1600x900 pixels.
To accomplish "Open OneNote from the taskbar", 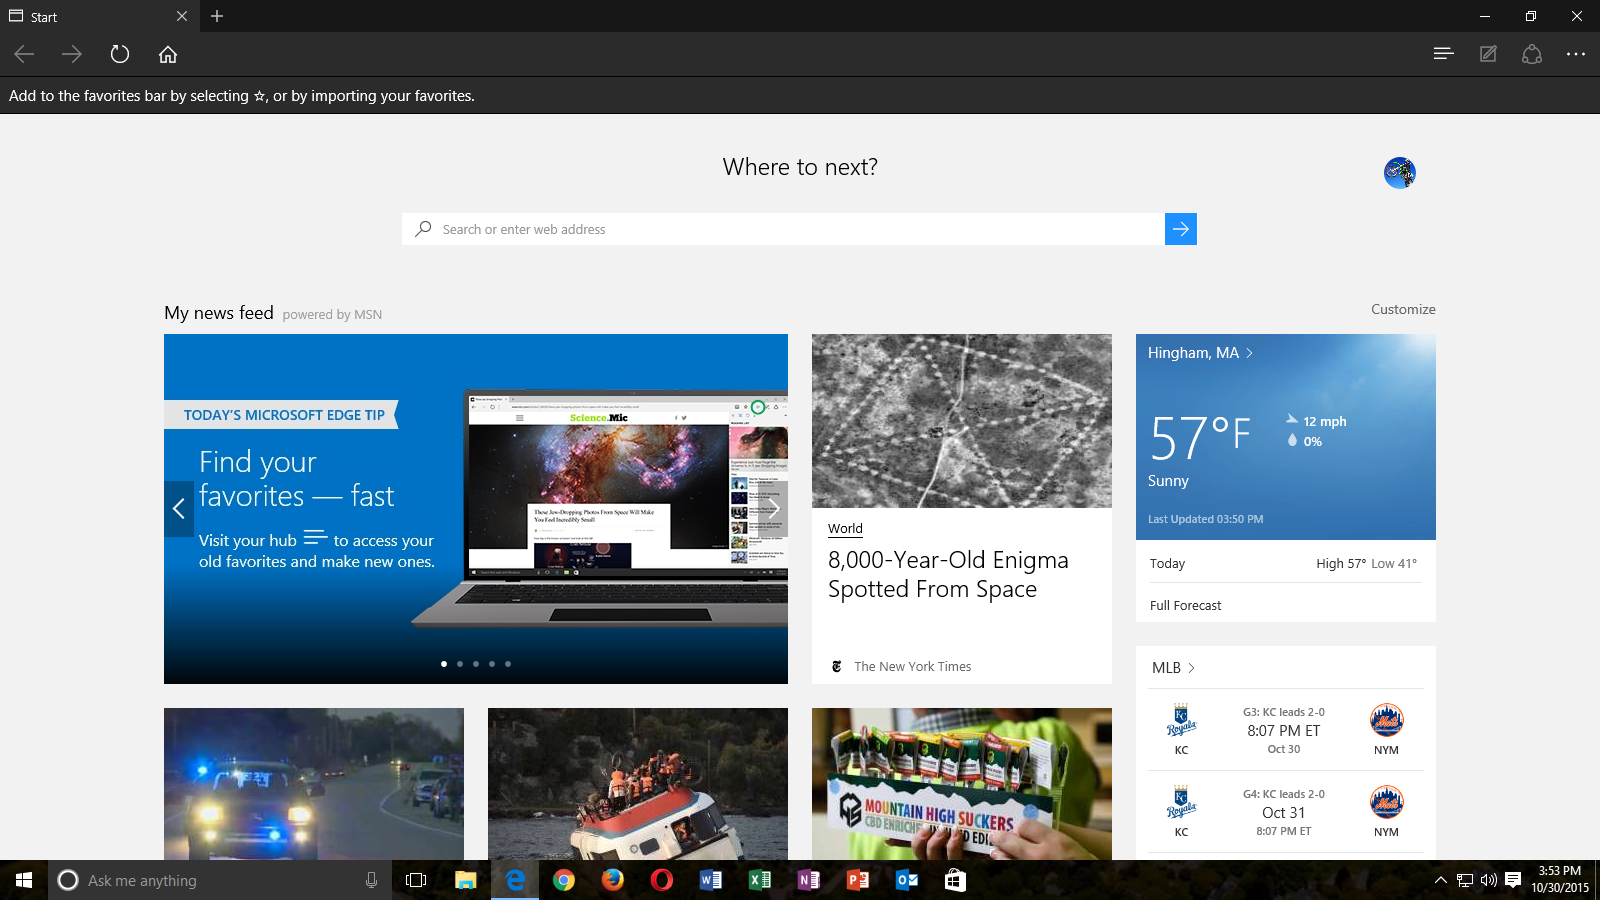I will pyautogui.click(x=809, y=880).
